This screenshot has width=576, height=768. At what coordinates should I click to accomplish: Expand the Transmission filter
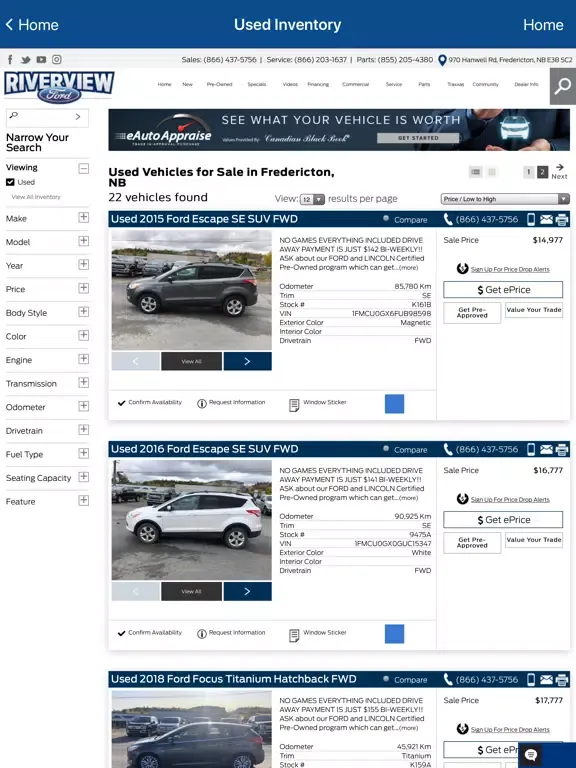tap(84, 382)
